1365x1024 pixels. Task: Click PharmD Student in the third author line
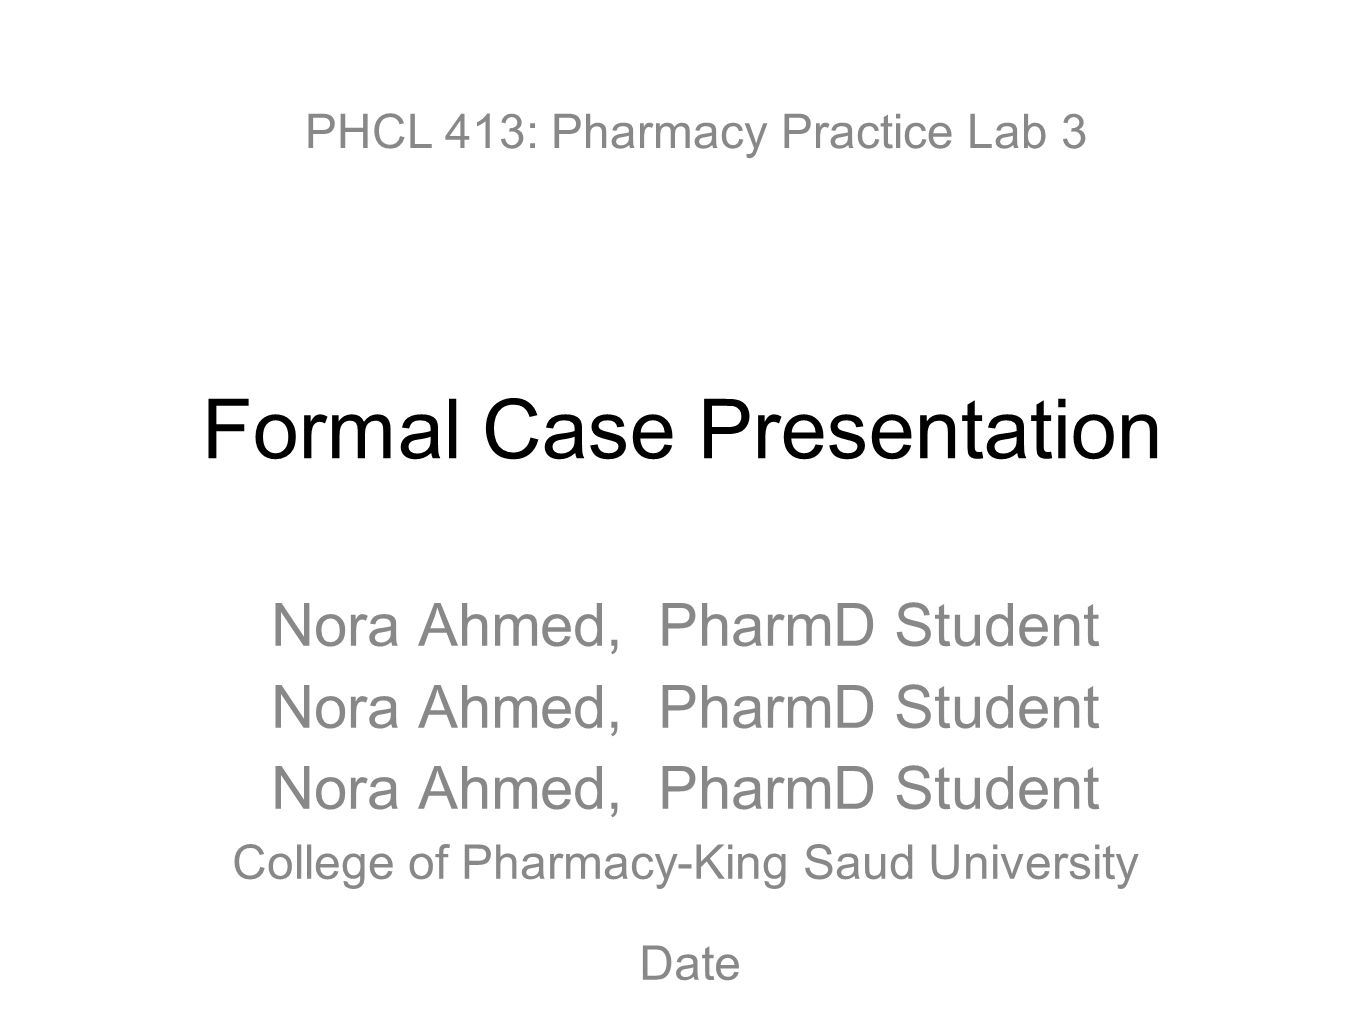pos(879,787)
